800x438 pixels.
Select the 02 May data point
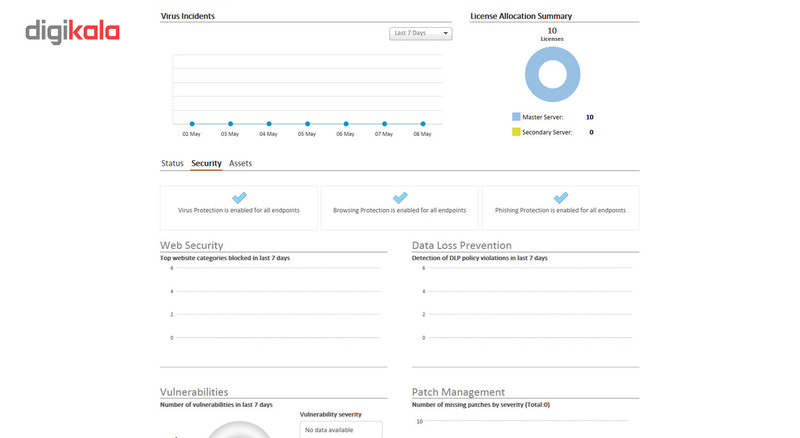[x=192, y=124]
